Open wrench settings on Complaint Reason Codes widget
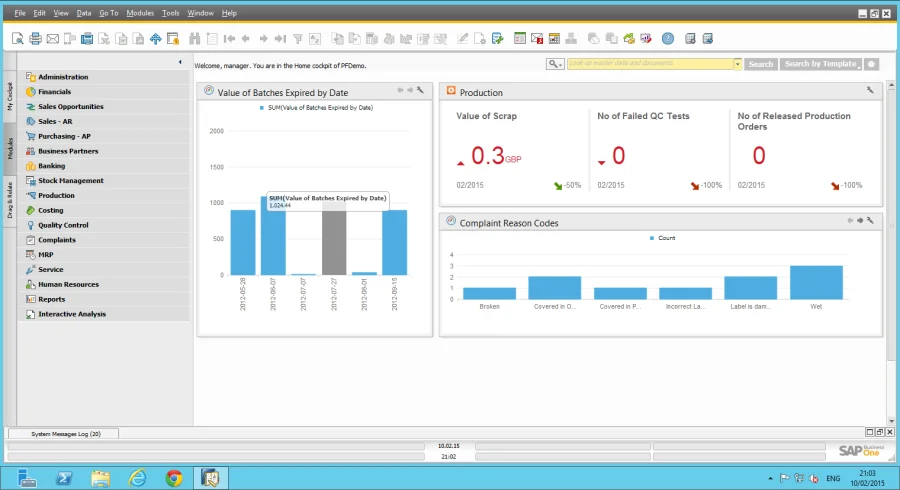Viewport: 900px width, 490px height. click(870, 220)
